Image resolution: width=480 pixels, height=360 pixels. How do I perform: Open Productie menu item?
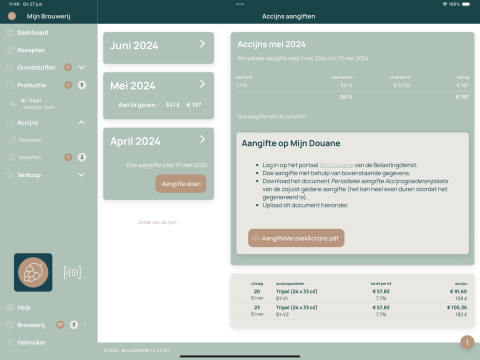[x=31, y=85]
